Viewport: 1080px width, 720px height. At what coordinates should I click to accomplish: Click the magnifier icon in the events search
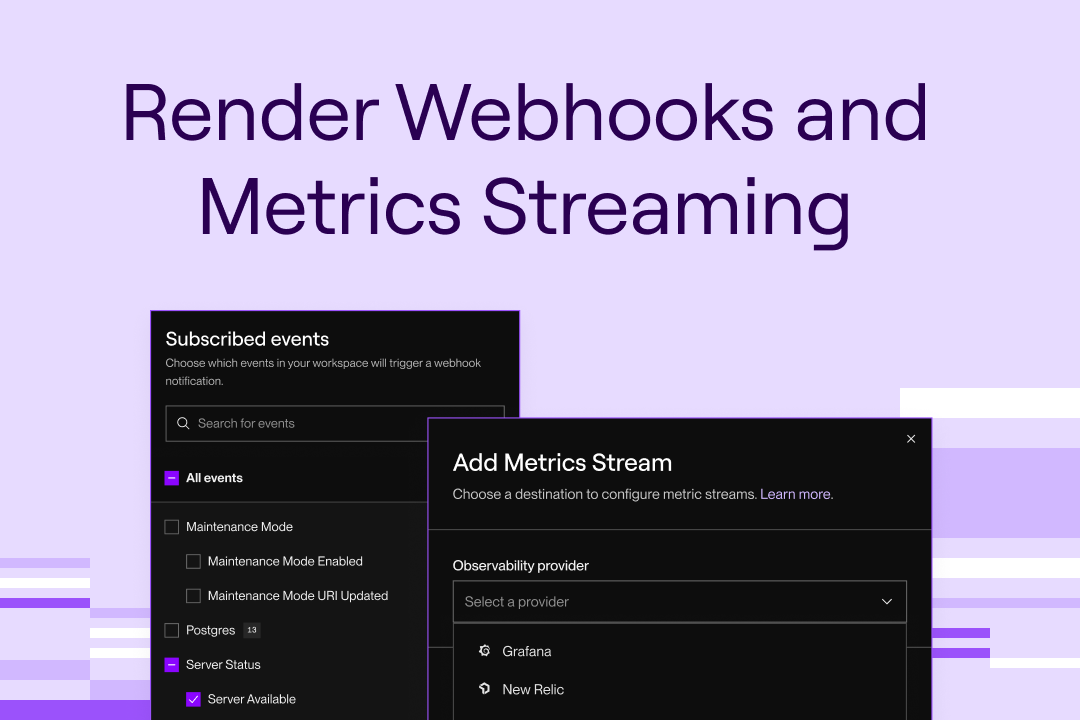tap(183, 423)
